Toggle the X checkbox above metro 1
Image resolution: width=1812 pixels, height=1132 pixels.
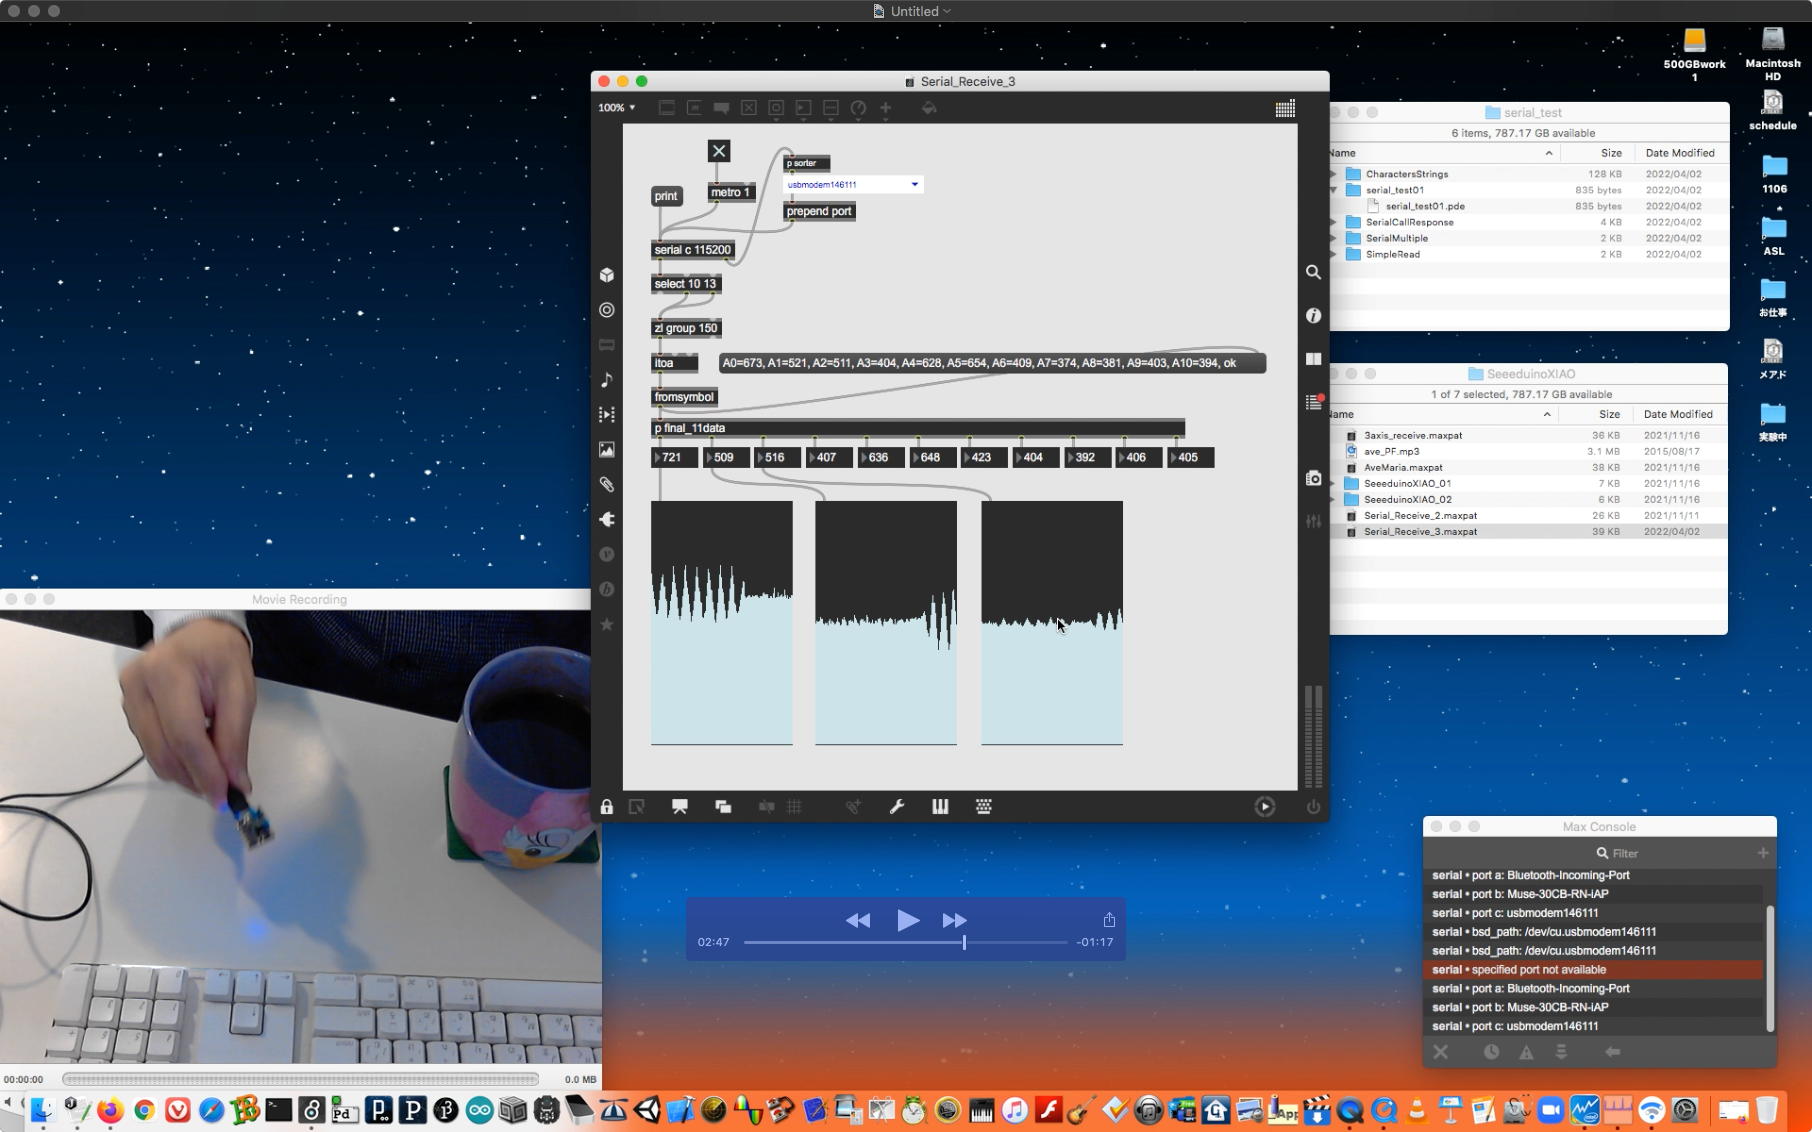pos(719,151)
